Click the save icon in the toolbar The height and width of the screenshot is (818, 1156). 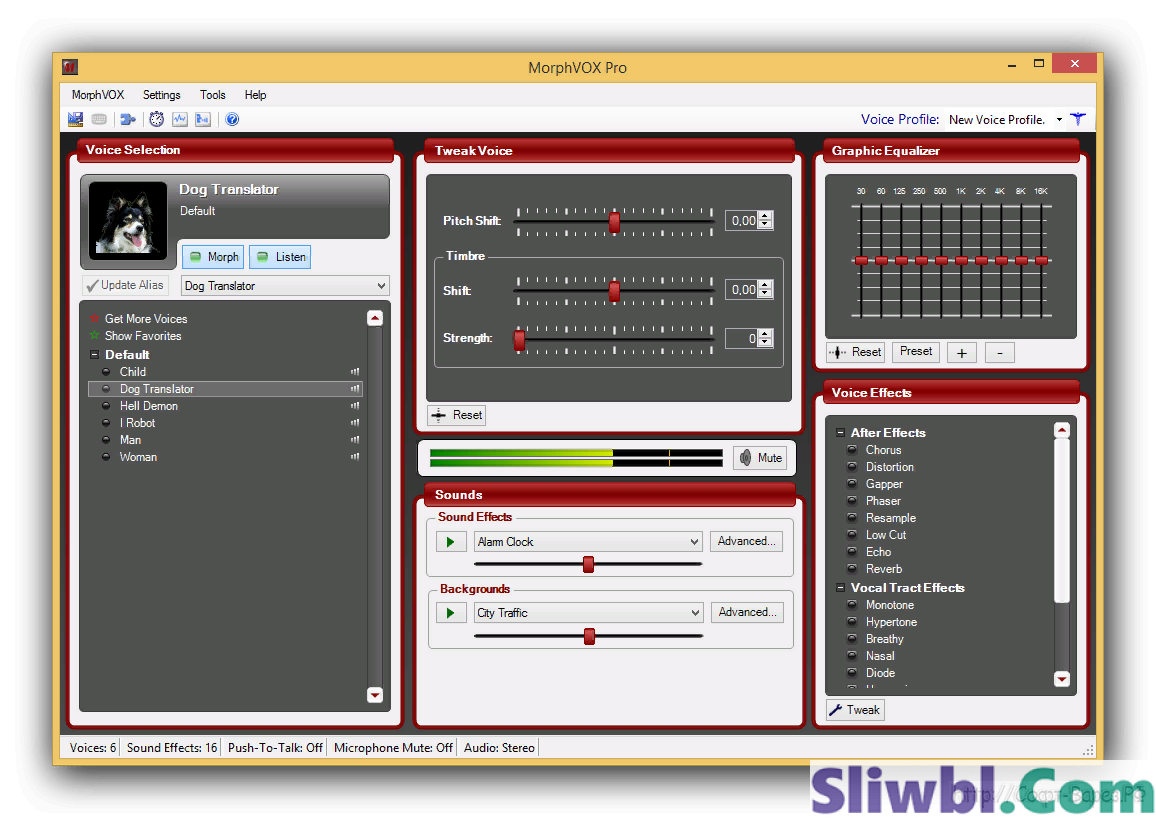tap(75, 120)
